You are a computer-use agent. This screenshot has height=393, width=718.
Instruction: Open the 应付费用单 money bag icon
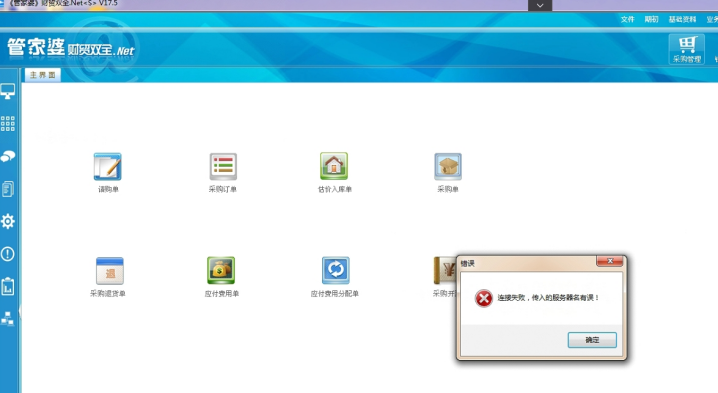tap(221, 270)
